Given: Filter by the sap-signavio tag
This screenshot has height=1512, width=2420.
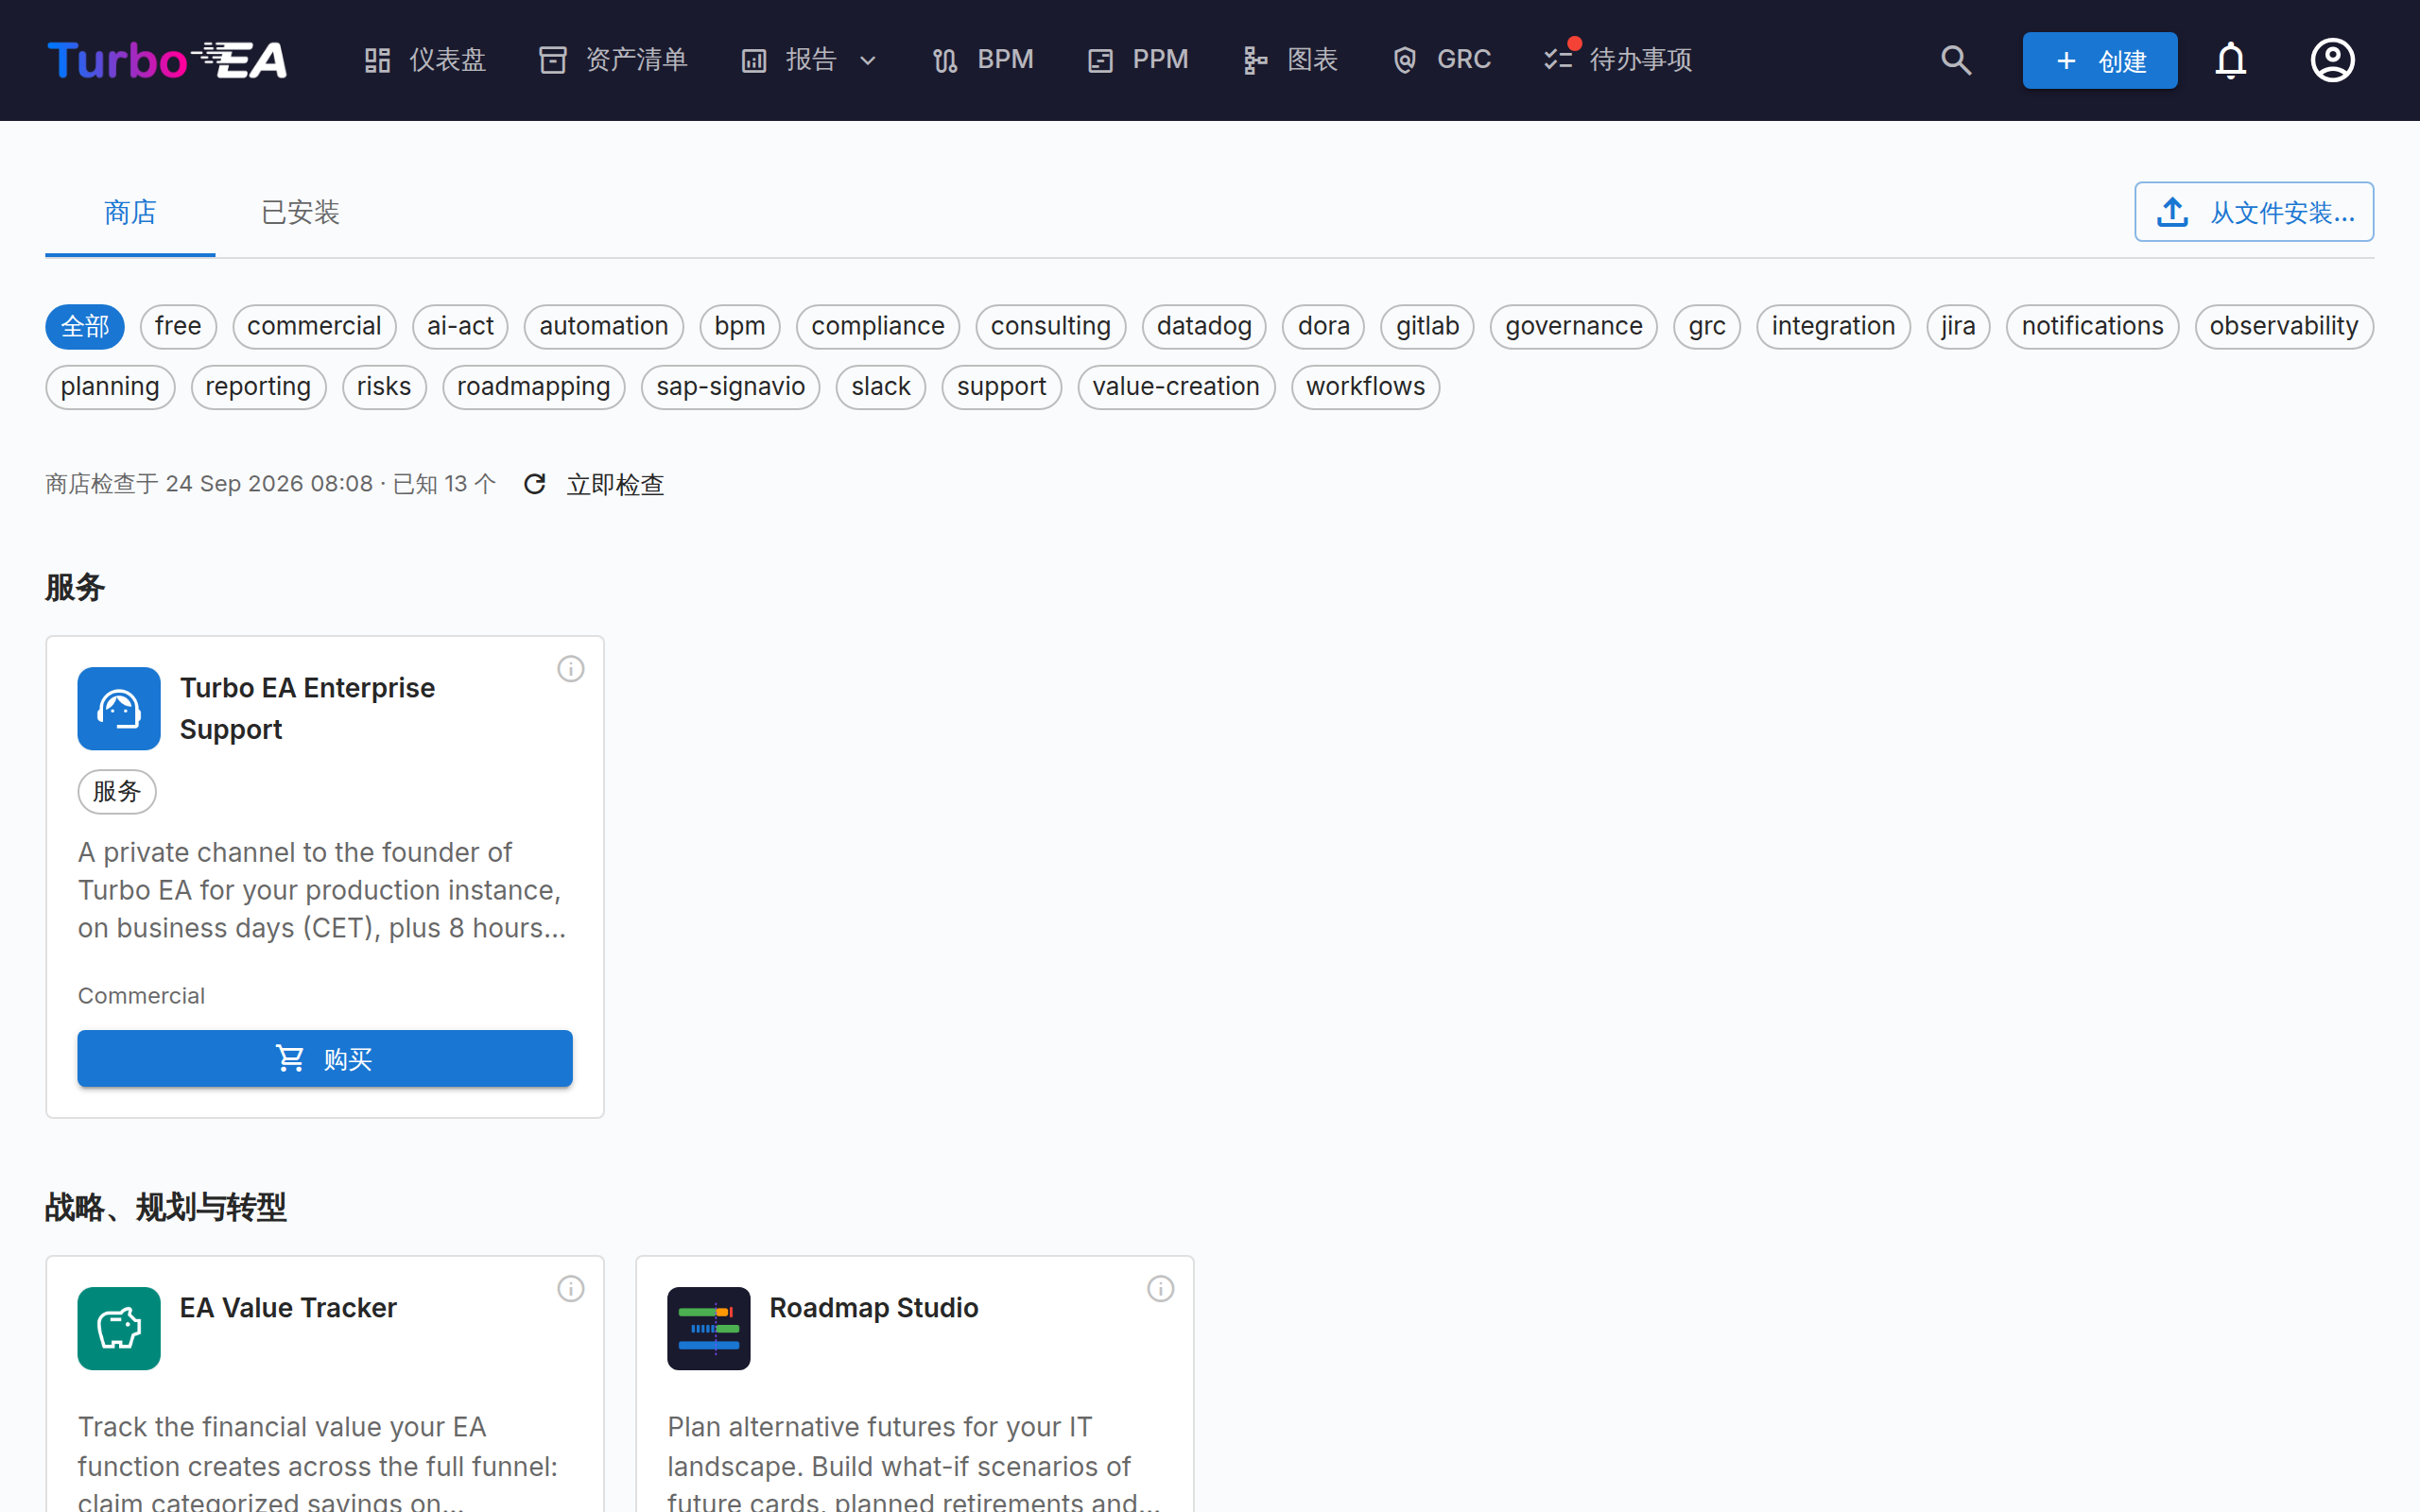Looking at the screenshot, I should pos(730,387).
